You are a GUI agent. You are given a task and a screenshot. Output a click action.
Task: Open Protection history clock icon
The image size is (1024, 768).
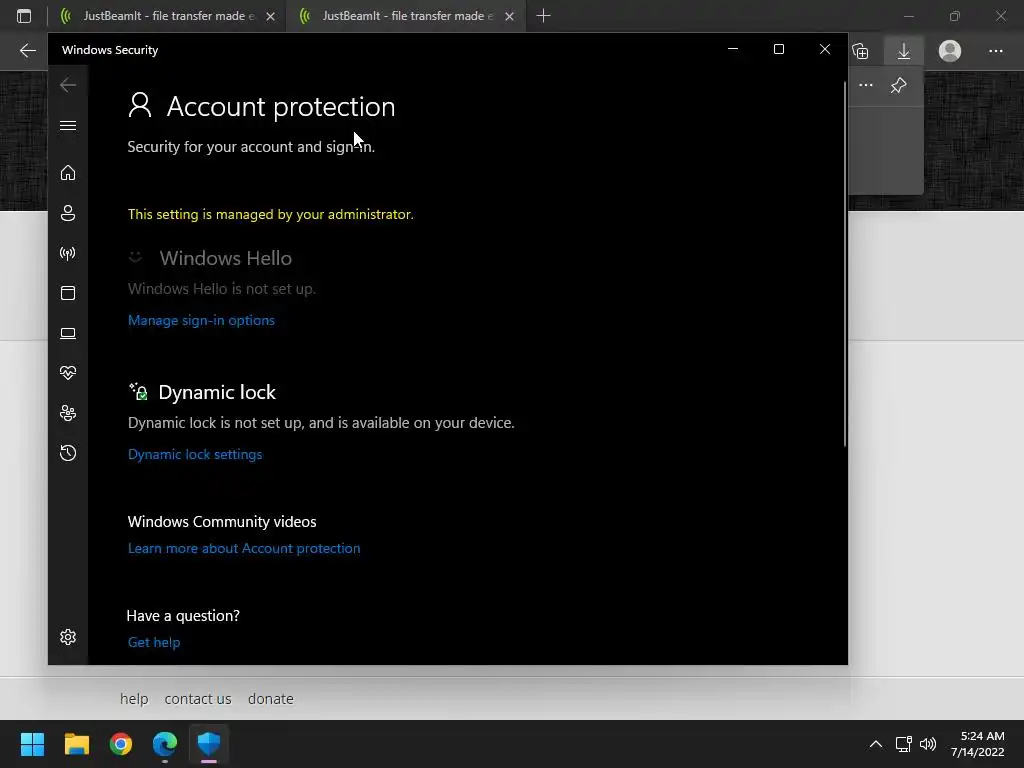68,453
